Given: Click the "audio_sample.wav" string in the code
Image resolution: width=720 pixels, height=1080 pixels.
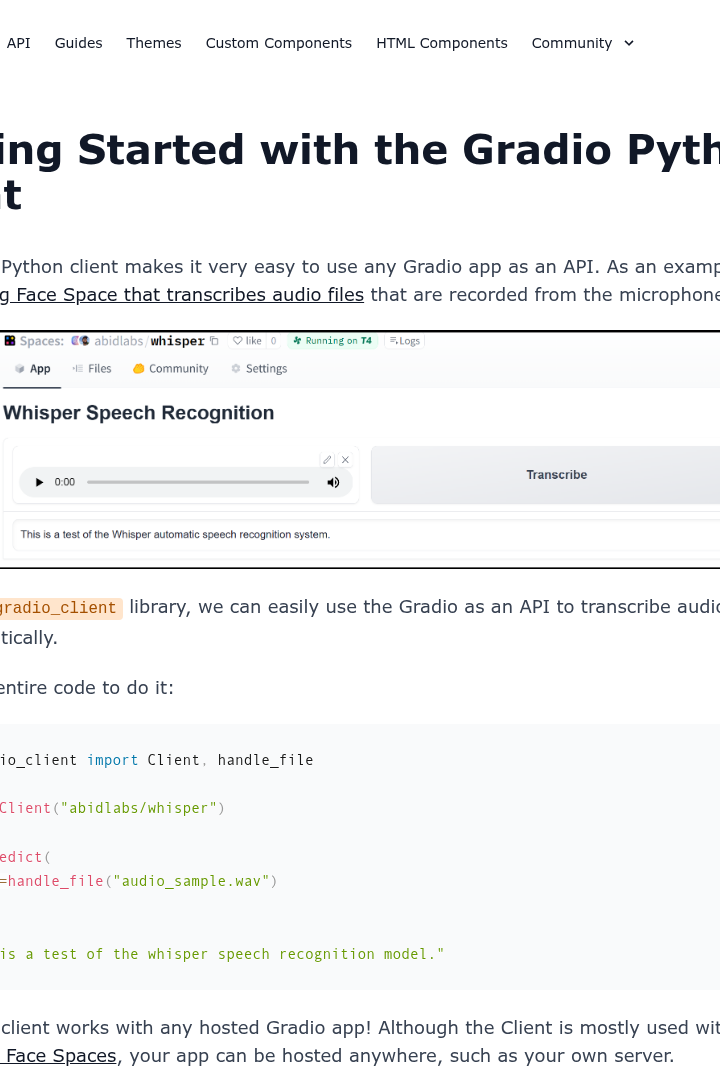Looking at the screenshot, I should tap(191, 881).
